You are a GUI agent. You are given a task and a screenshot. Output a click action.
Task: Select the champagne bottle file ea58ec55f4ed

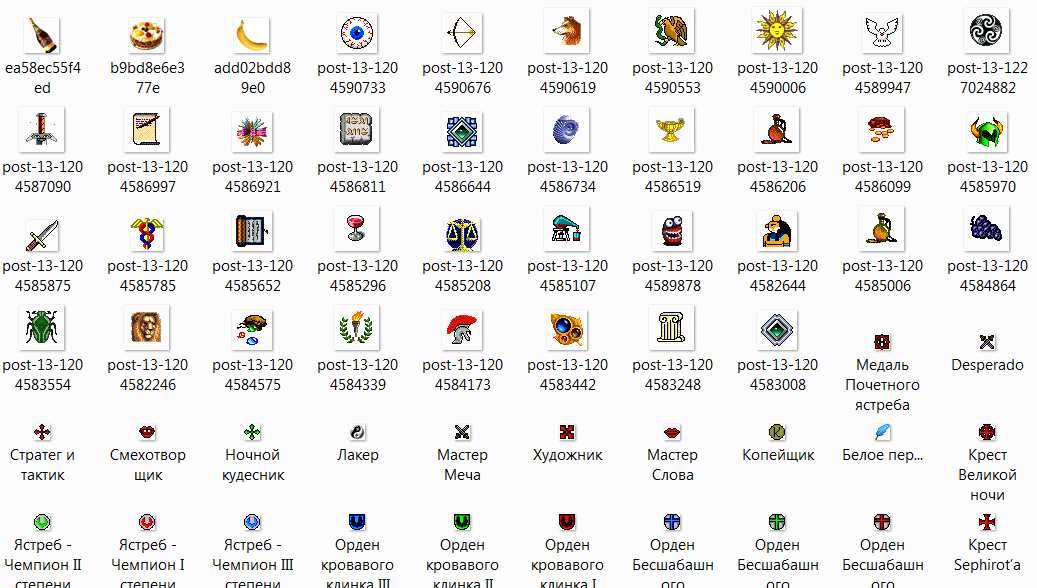click(x=42, y=36)
